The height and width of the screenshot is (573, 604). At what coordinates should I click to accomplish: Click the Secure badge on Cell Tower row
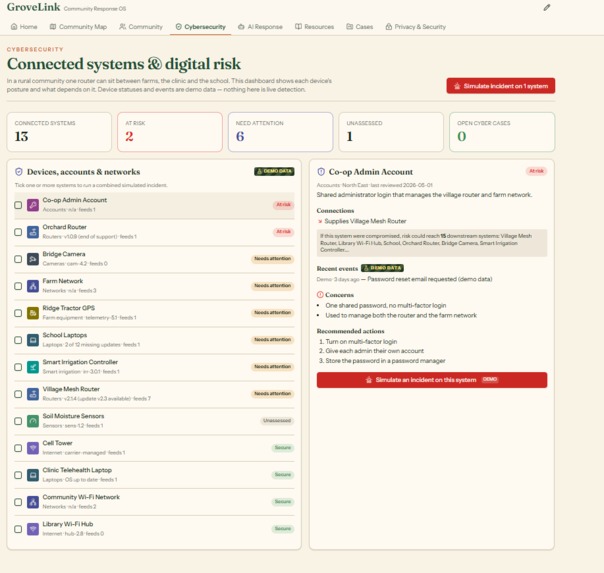tap(283, 447)
